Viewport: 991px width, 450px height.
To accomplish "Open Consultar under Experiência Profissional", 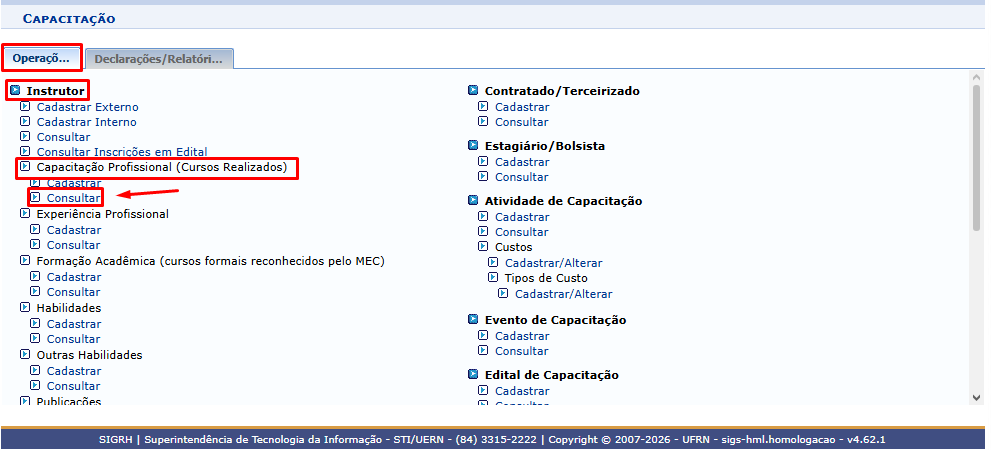I will coord(73,245).
